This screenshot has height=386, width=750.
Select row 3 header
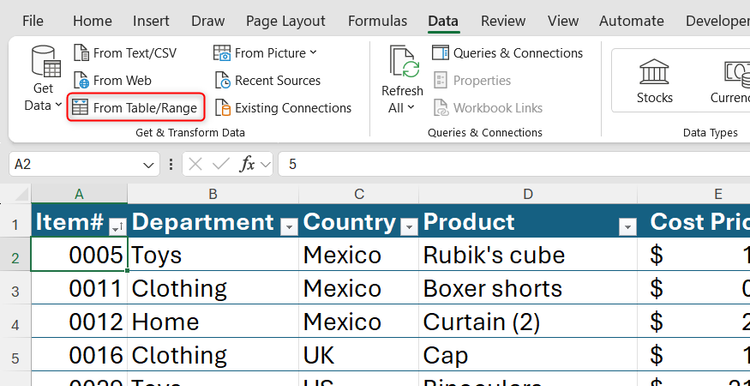pos(15,288)
